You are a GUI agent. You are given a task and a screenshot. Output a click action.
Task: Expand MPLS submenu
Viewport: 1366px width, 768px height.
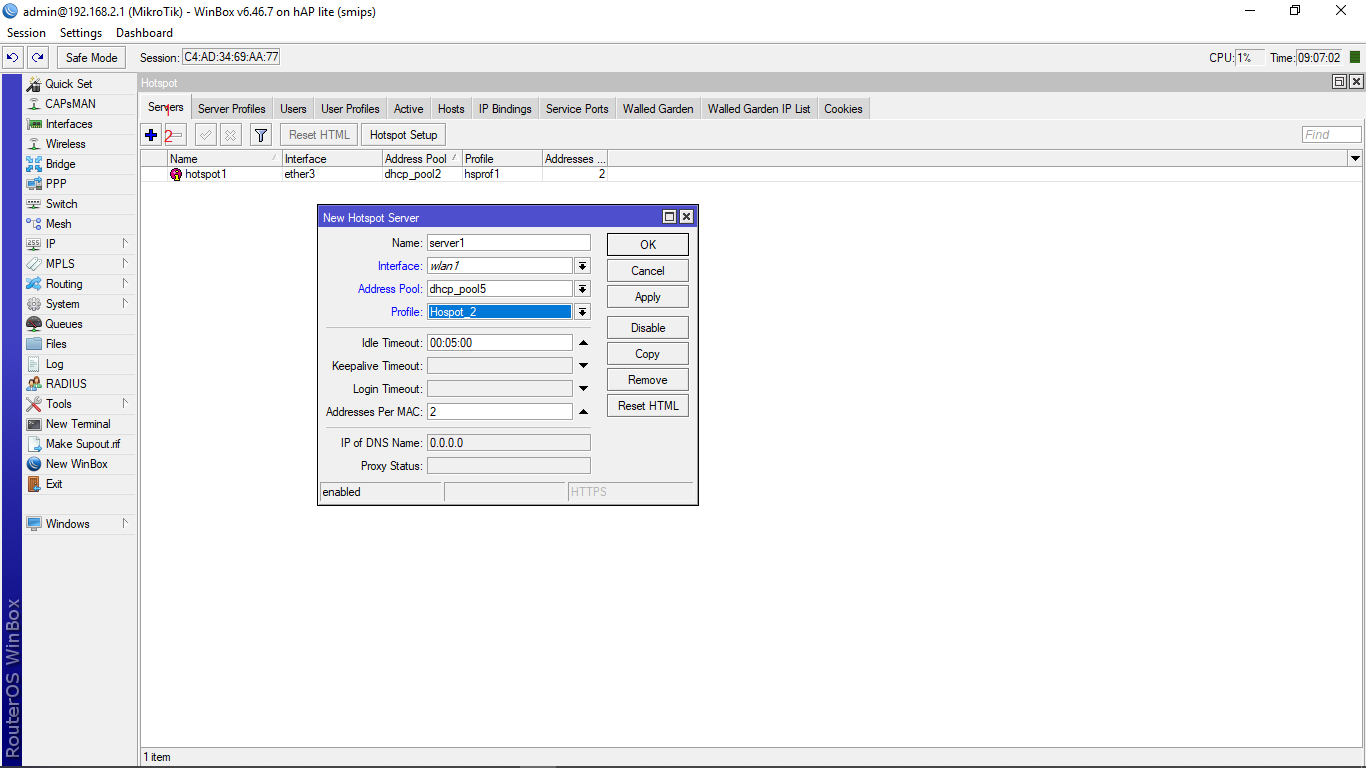point(125,264)
